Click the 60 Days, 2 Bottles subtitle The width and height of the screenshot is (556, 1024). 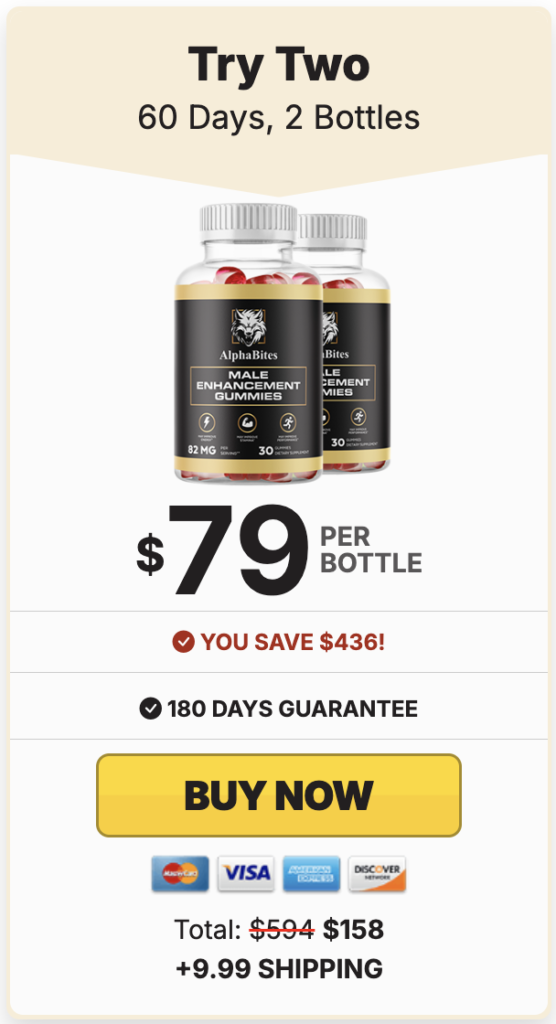click(x=278, y=117)
